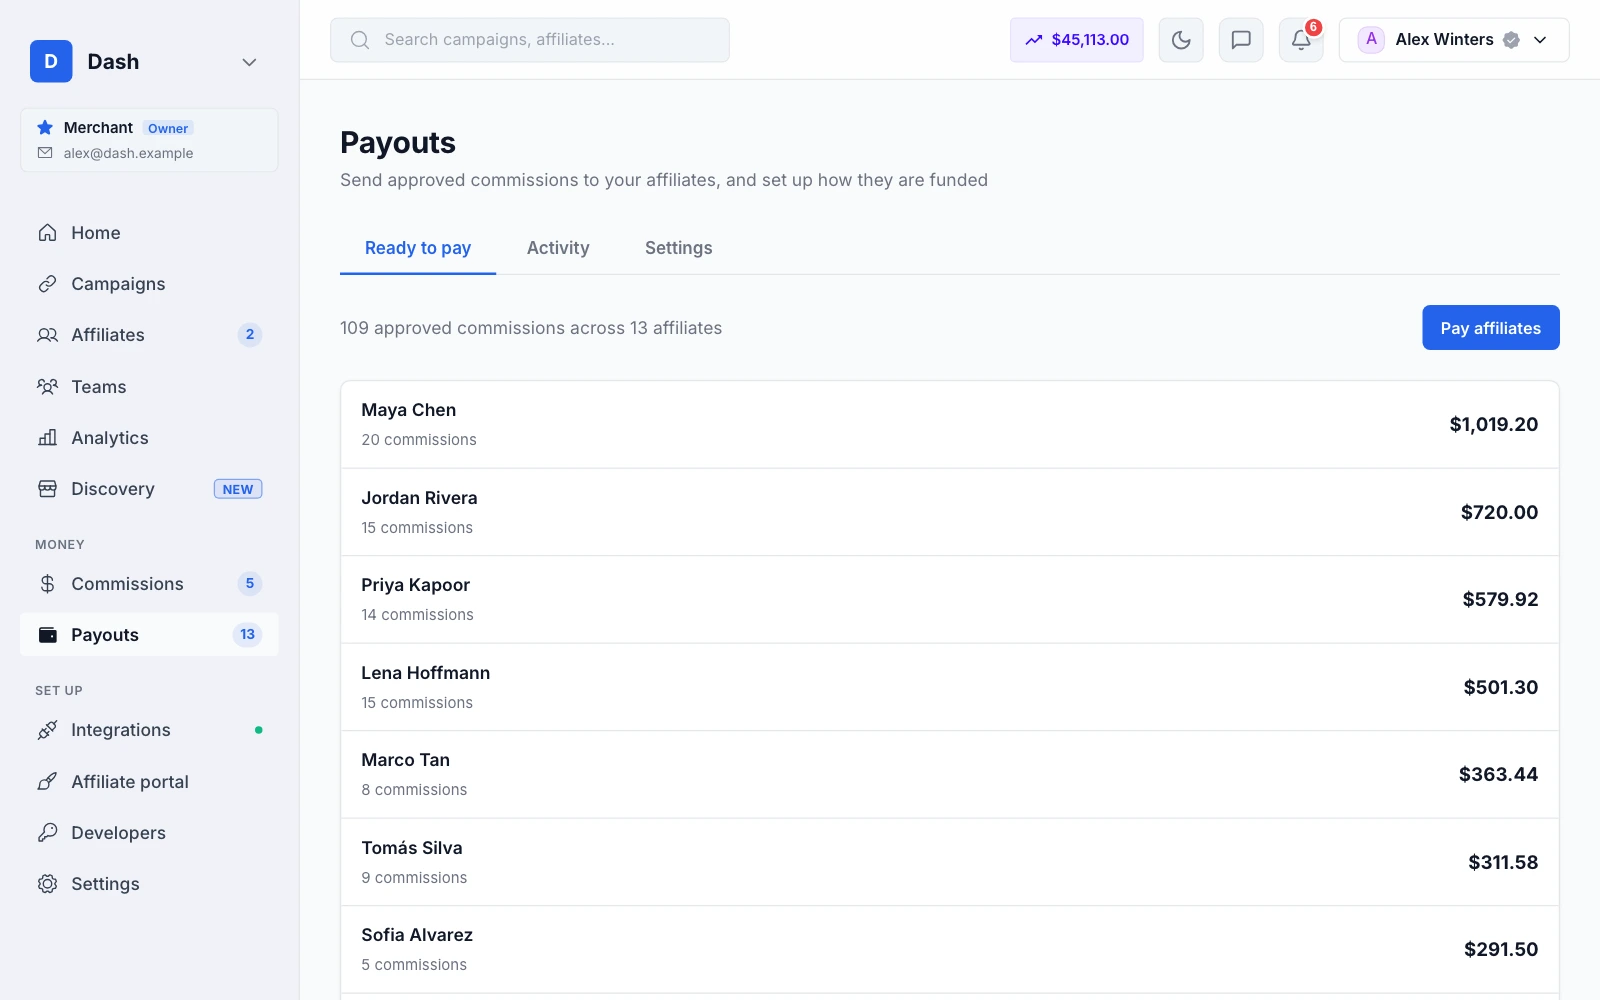Screen dimensions: 1600x1000
Task: Open Marco Tan payout row
Action: click(950, 774)
